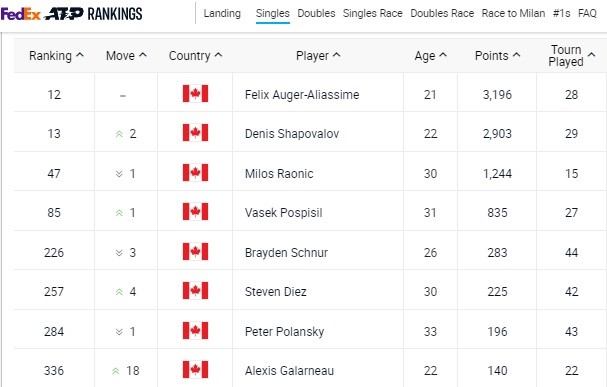Open Peter Polansky player profile
This screenshot has width=607, height=387.
[x=284, y=332]
